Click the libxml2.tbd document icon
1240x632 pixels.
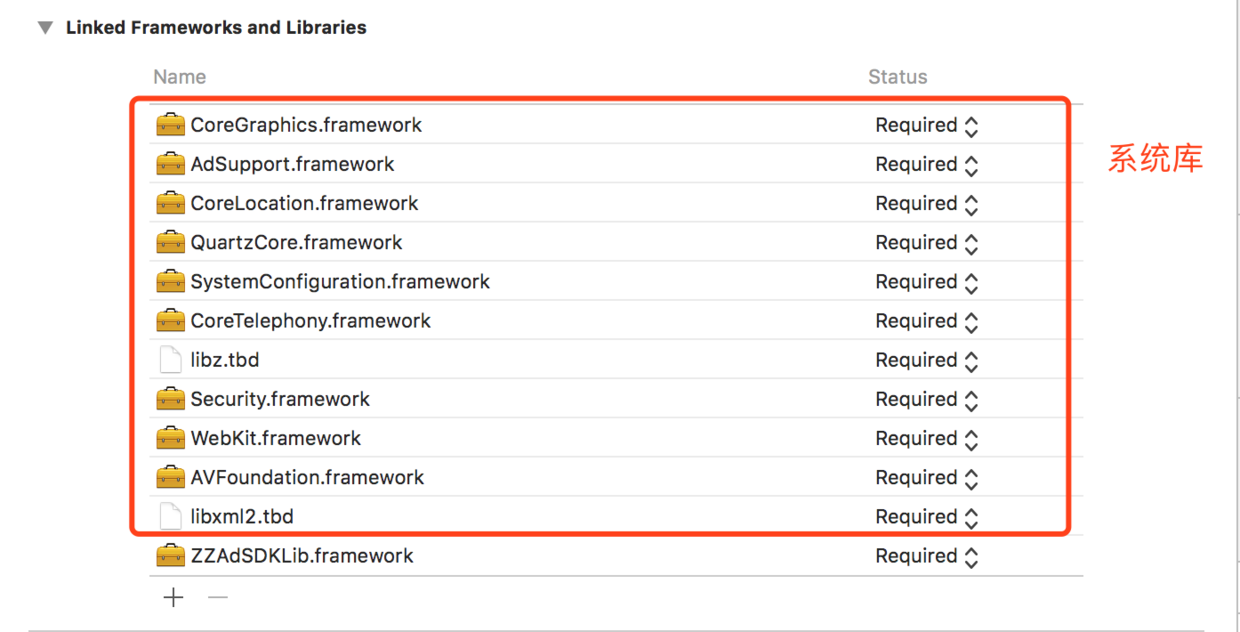point(171,517)
